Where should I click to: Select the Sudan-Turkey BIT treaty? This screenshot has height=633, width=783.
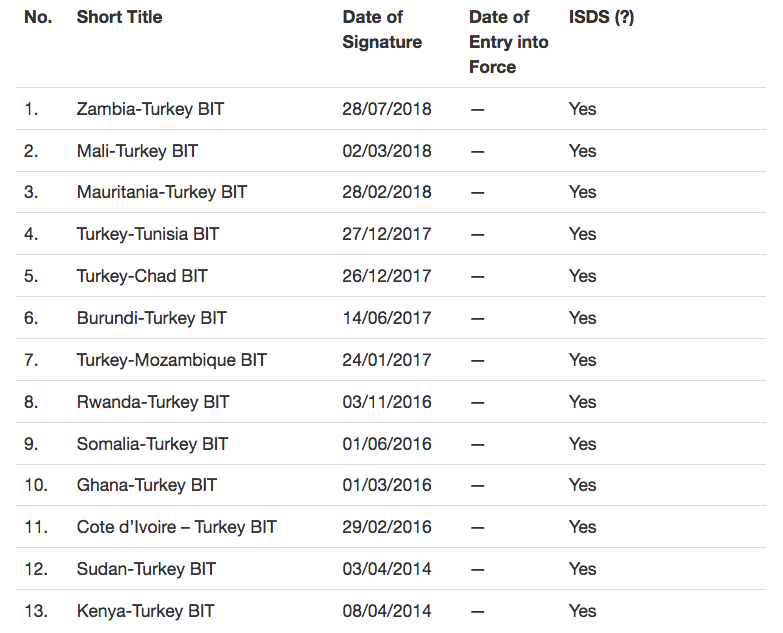(146, 569)
